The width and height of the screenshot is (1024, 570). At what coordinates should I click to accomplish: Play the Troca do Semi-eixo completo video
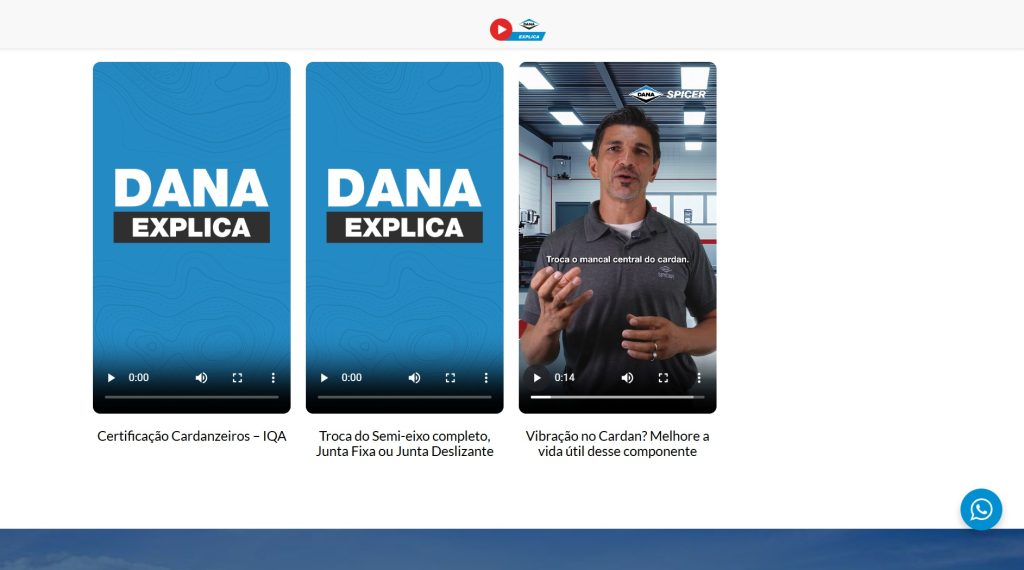[324, 377]
